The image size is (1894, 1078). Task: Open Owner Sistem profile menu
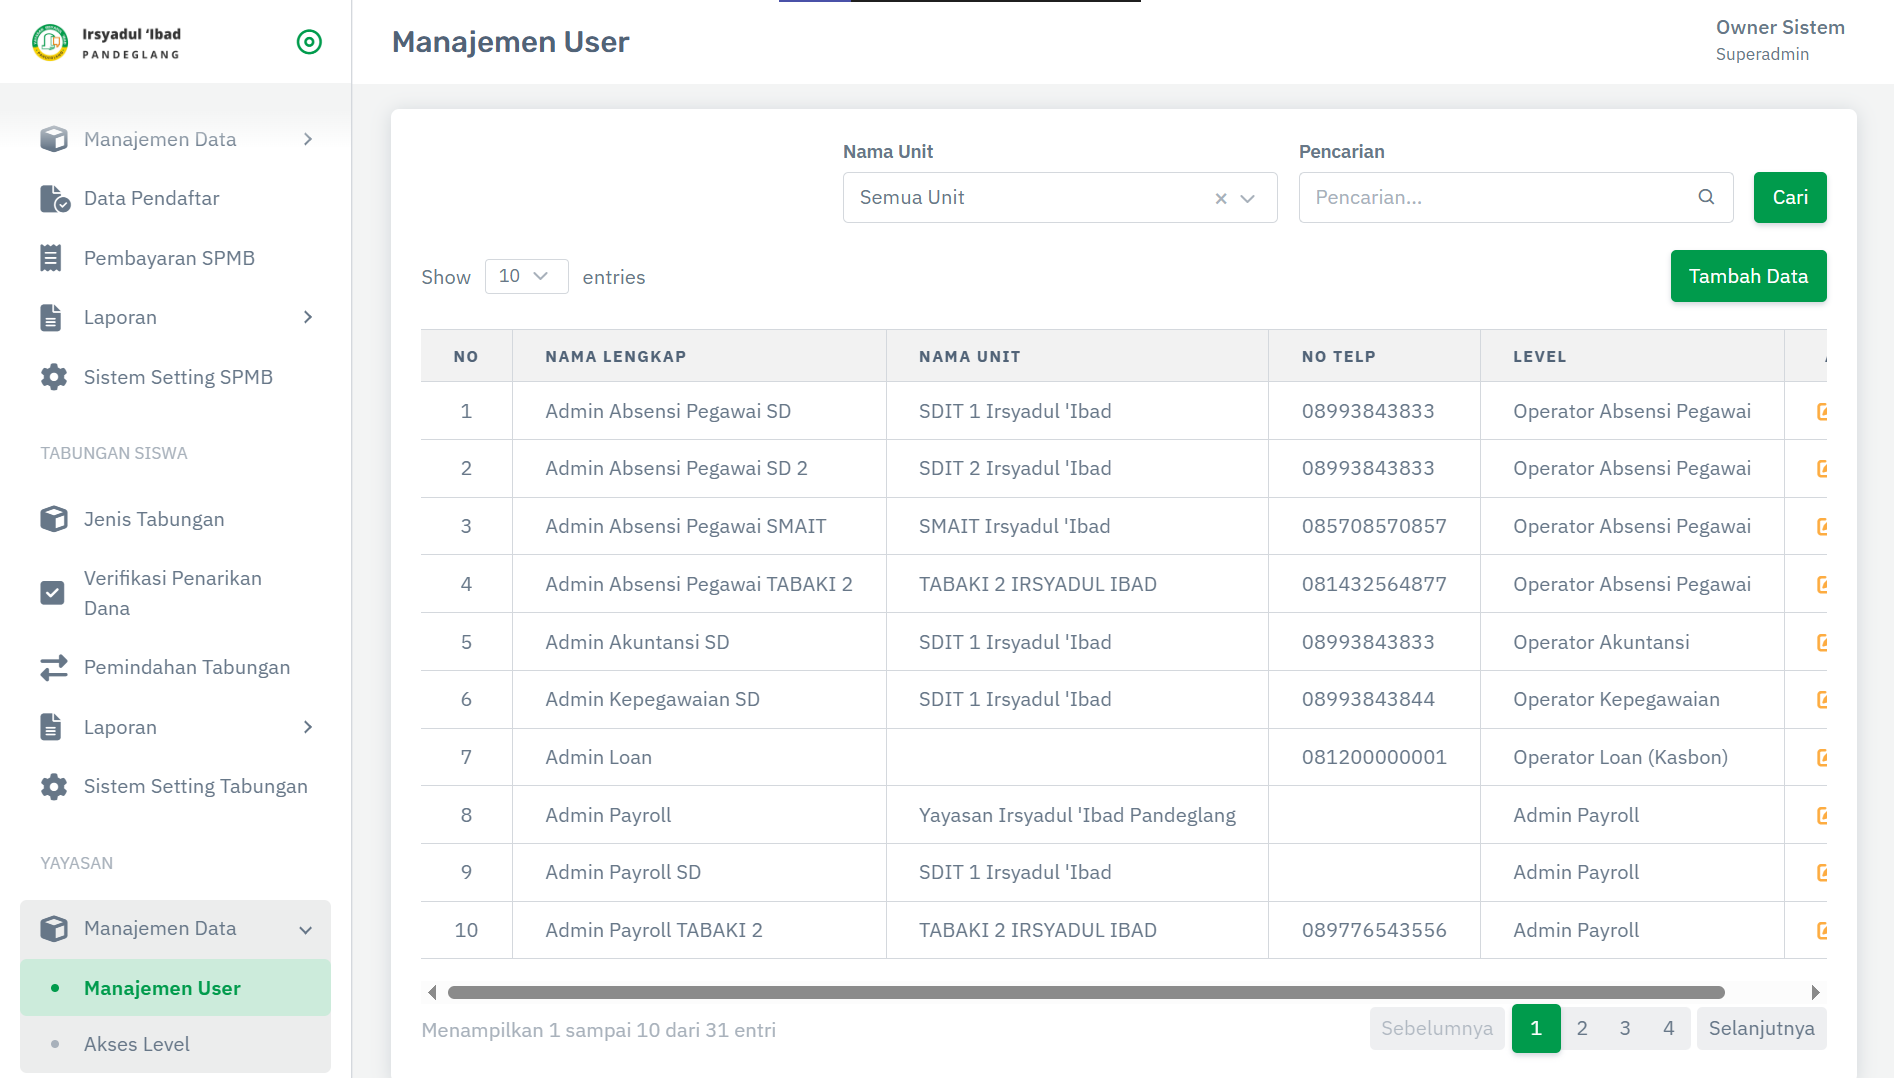coord(1780,40)
